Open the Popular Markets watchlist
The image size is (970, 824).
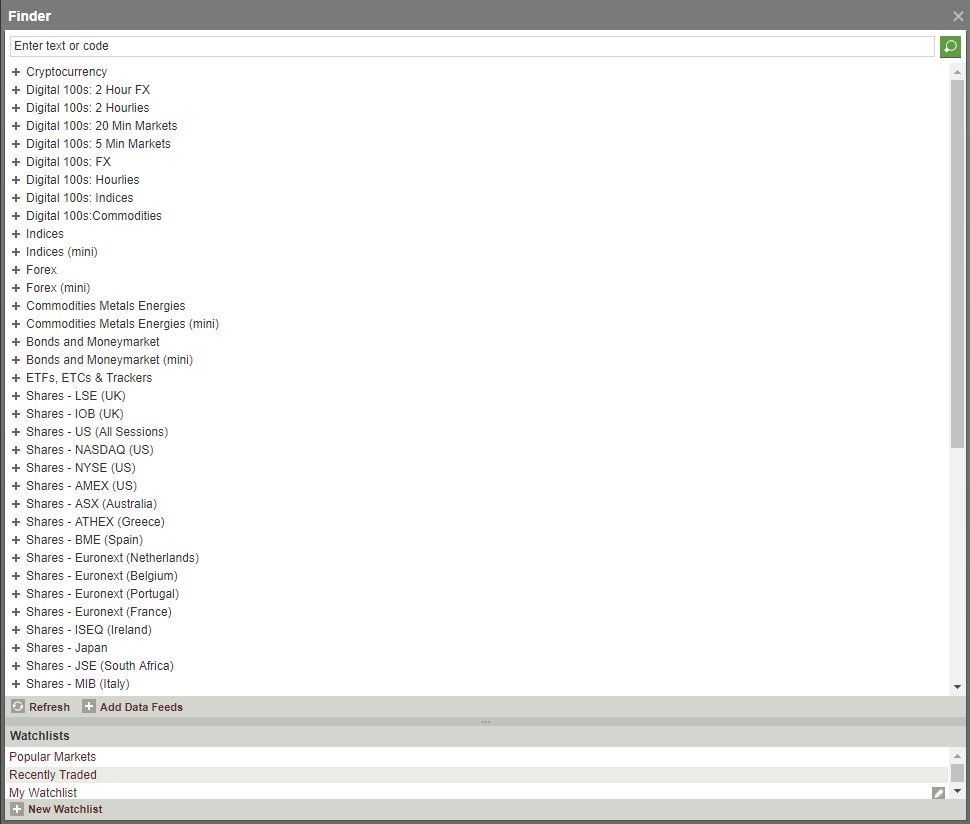coord(53,757)
